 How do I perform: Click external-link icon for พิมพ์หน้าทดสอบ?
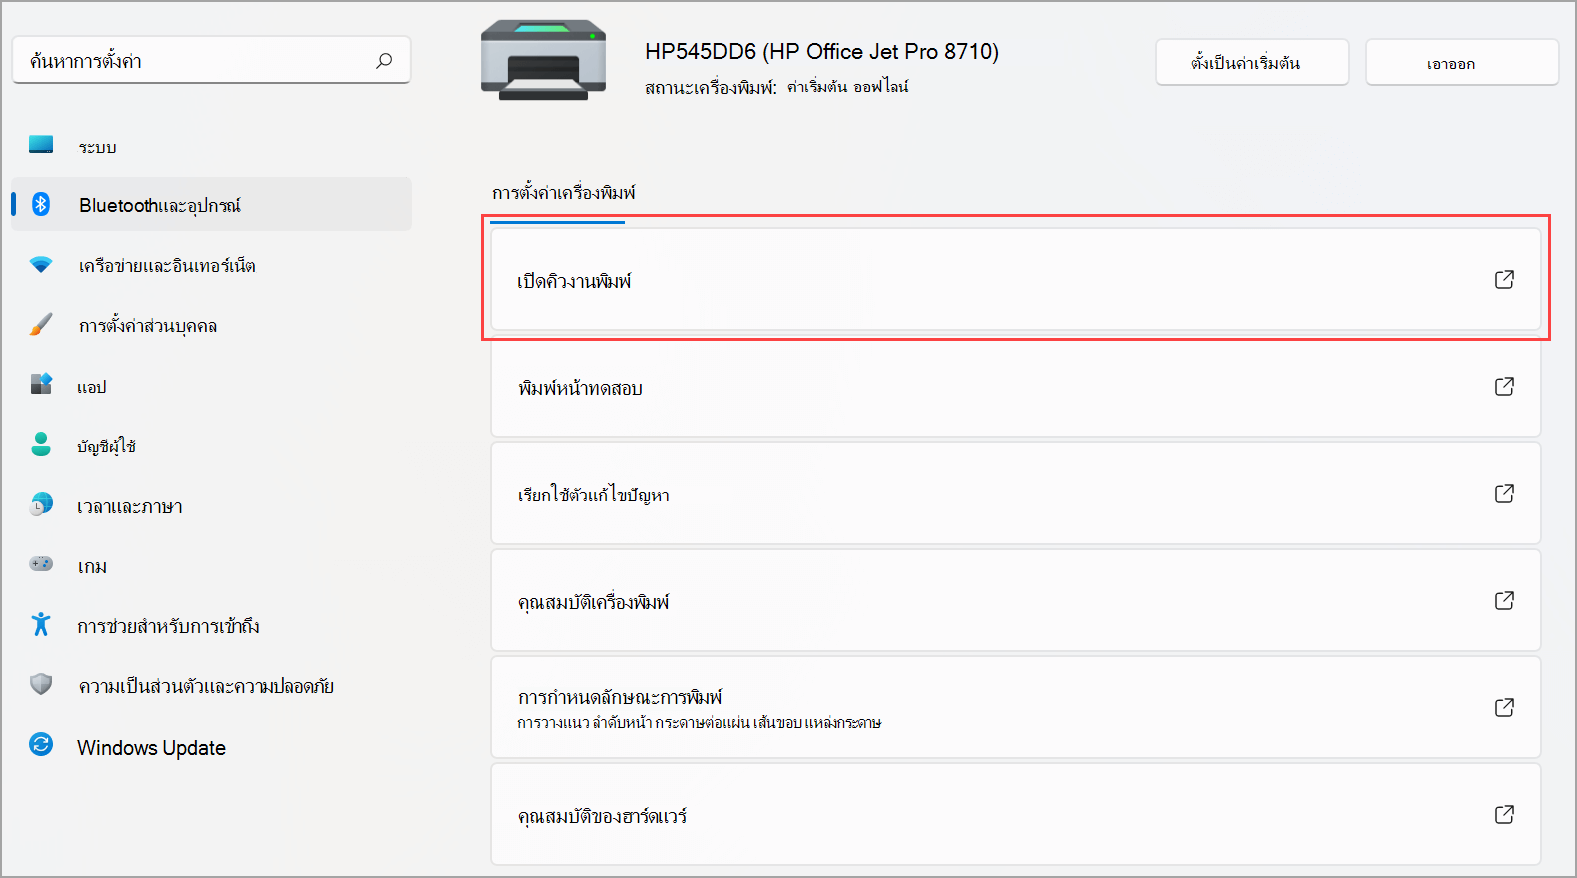(x=1504, y=387)
